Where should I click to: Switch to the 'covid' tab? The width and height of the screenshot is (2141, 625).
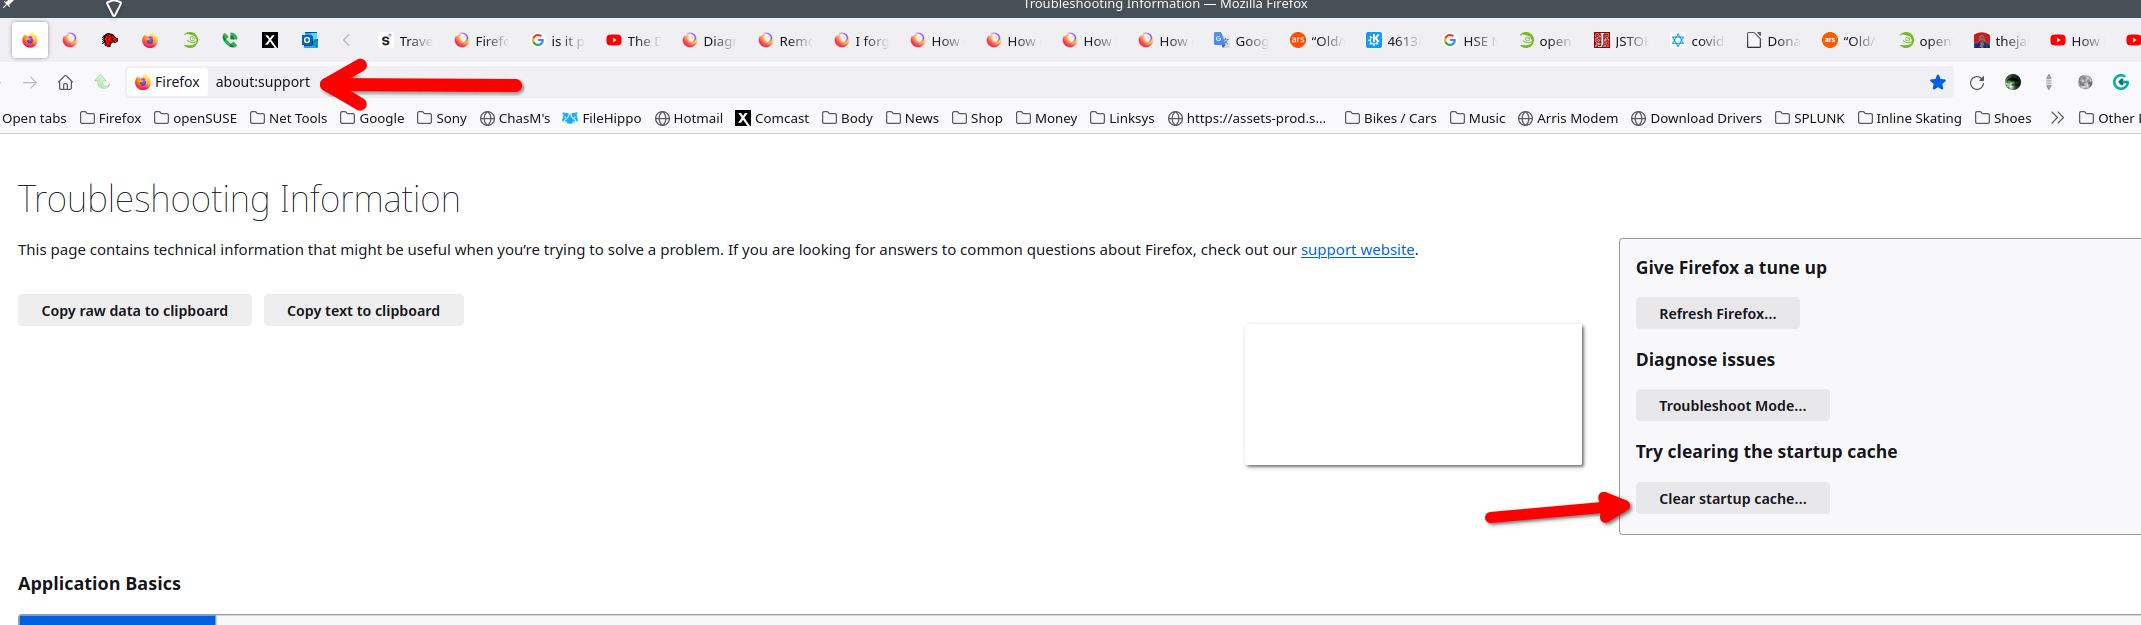1698,41
